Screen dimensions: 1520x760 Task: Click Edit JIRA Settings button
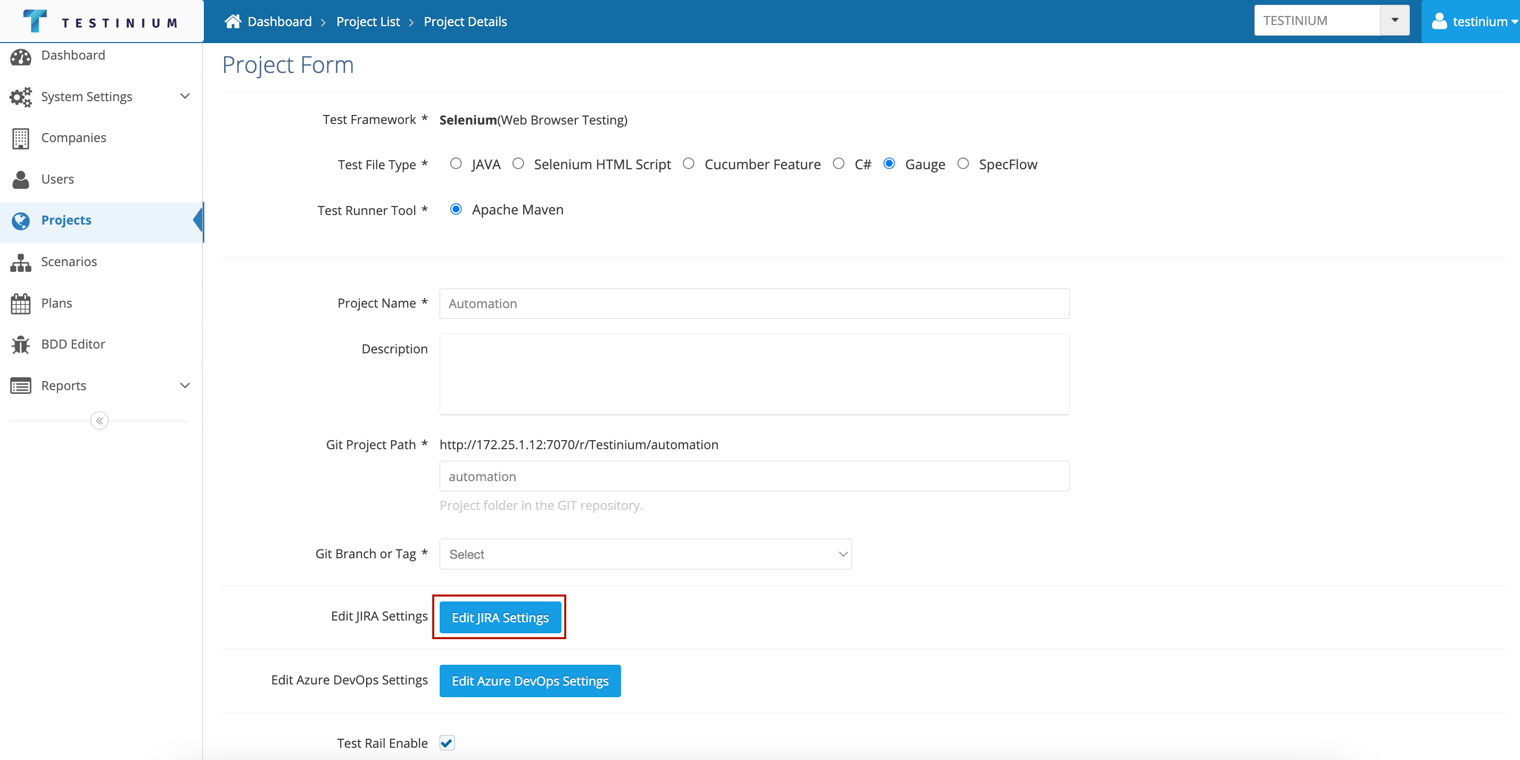coord(500,617)
